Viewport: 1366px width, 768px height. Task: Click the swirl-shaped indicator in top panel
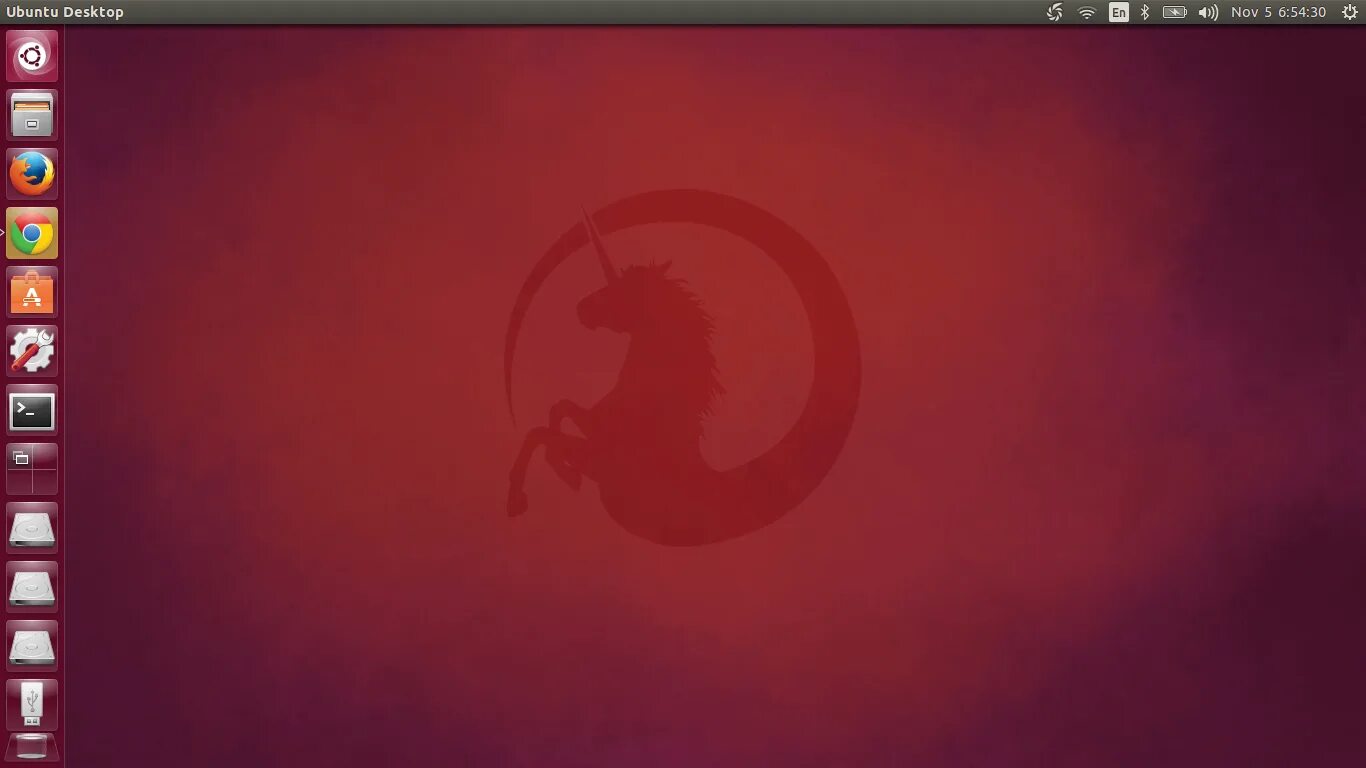coord(1055,12)
